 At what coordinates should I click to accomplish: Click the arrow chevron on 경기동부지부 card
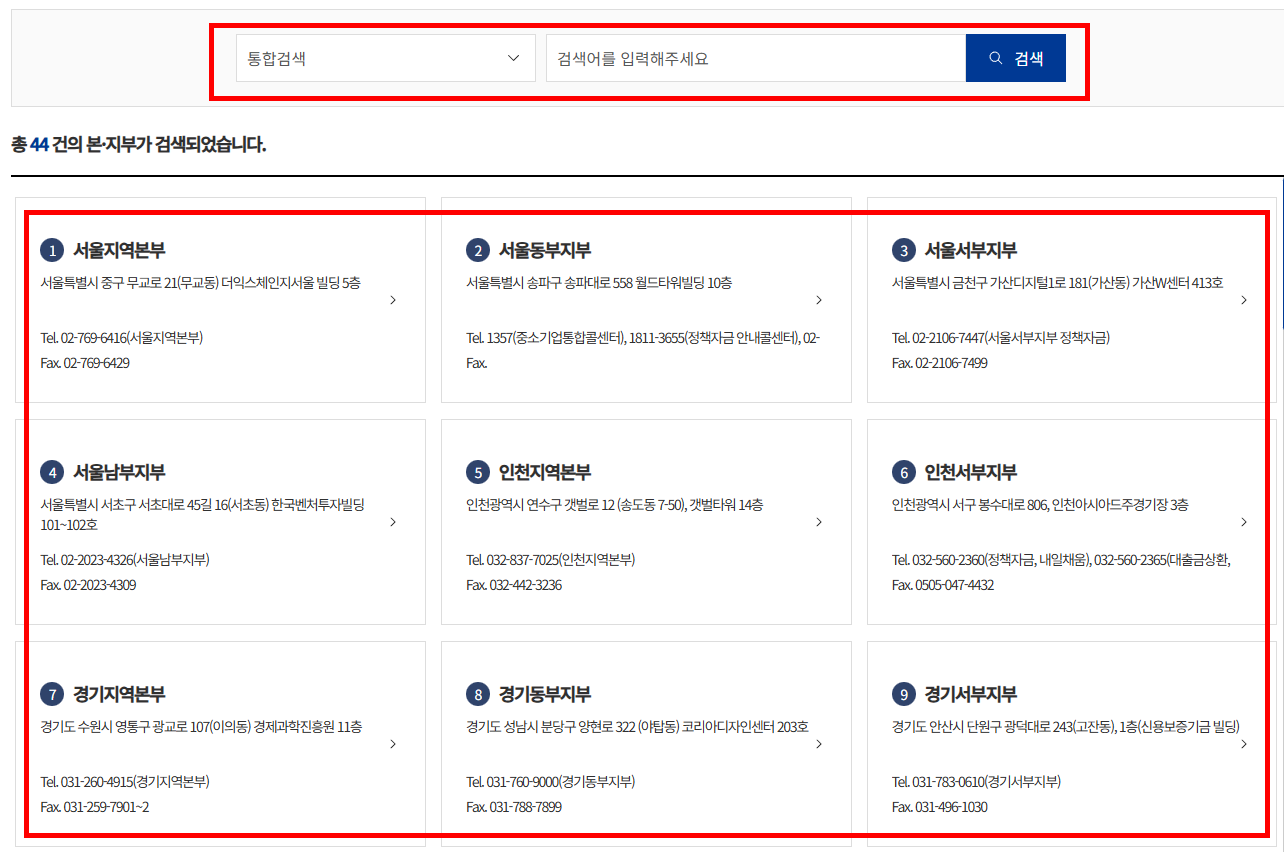(819, 744)
